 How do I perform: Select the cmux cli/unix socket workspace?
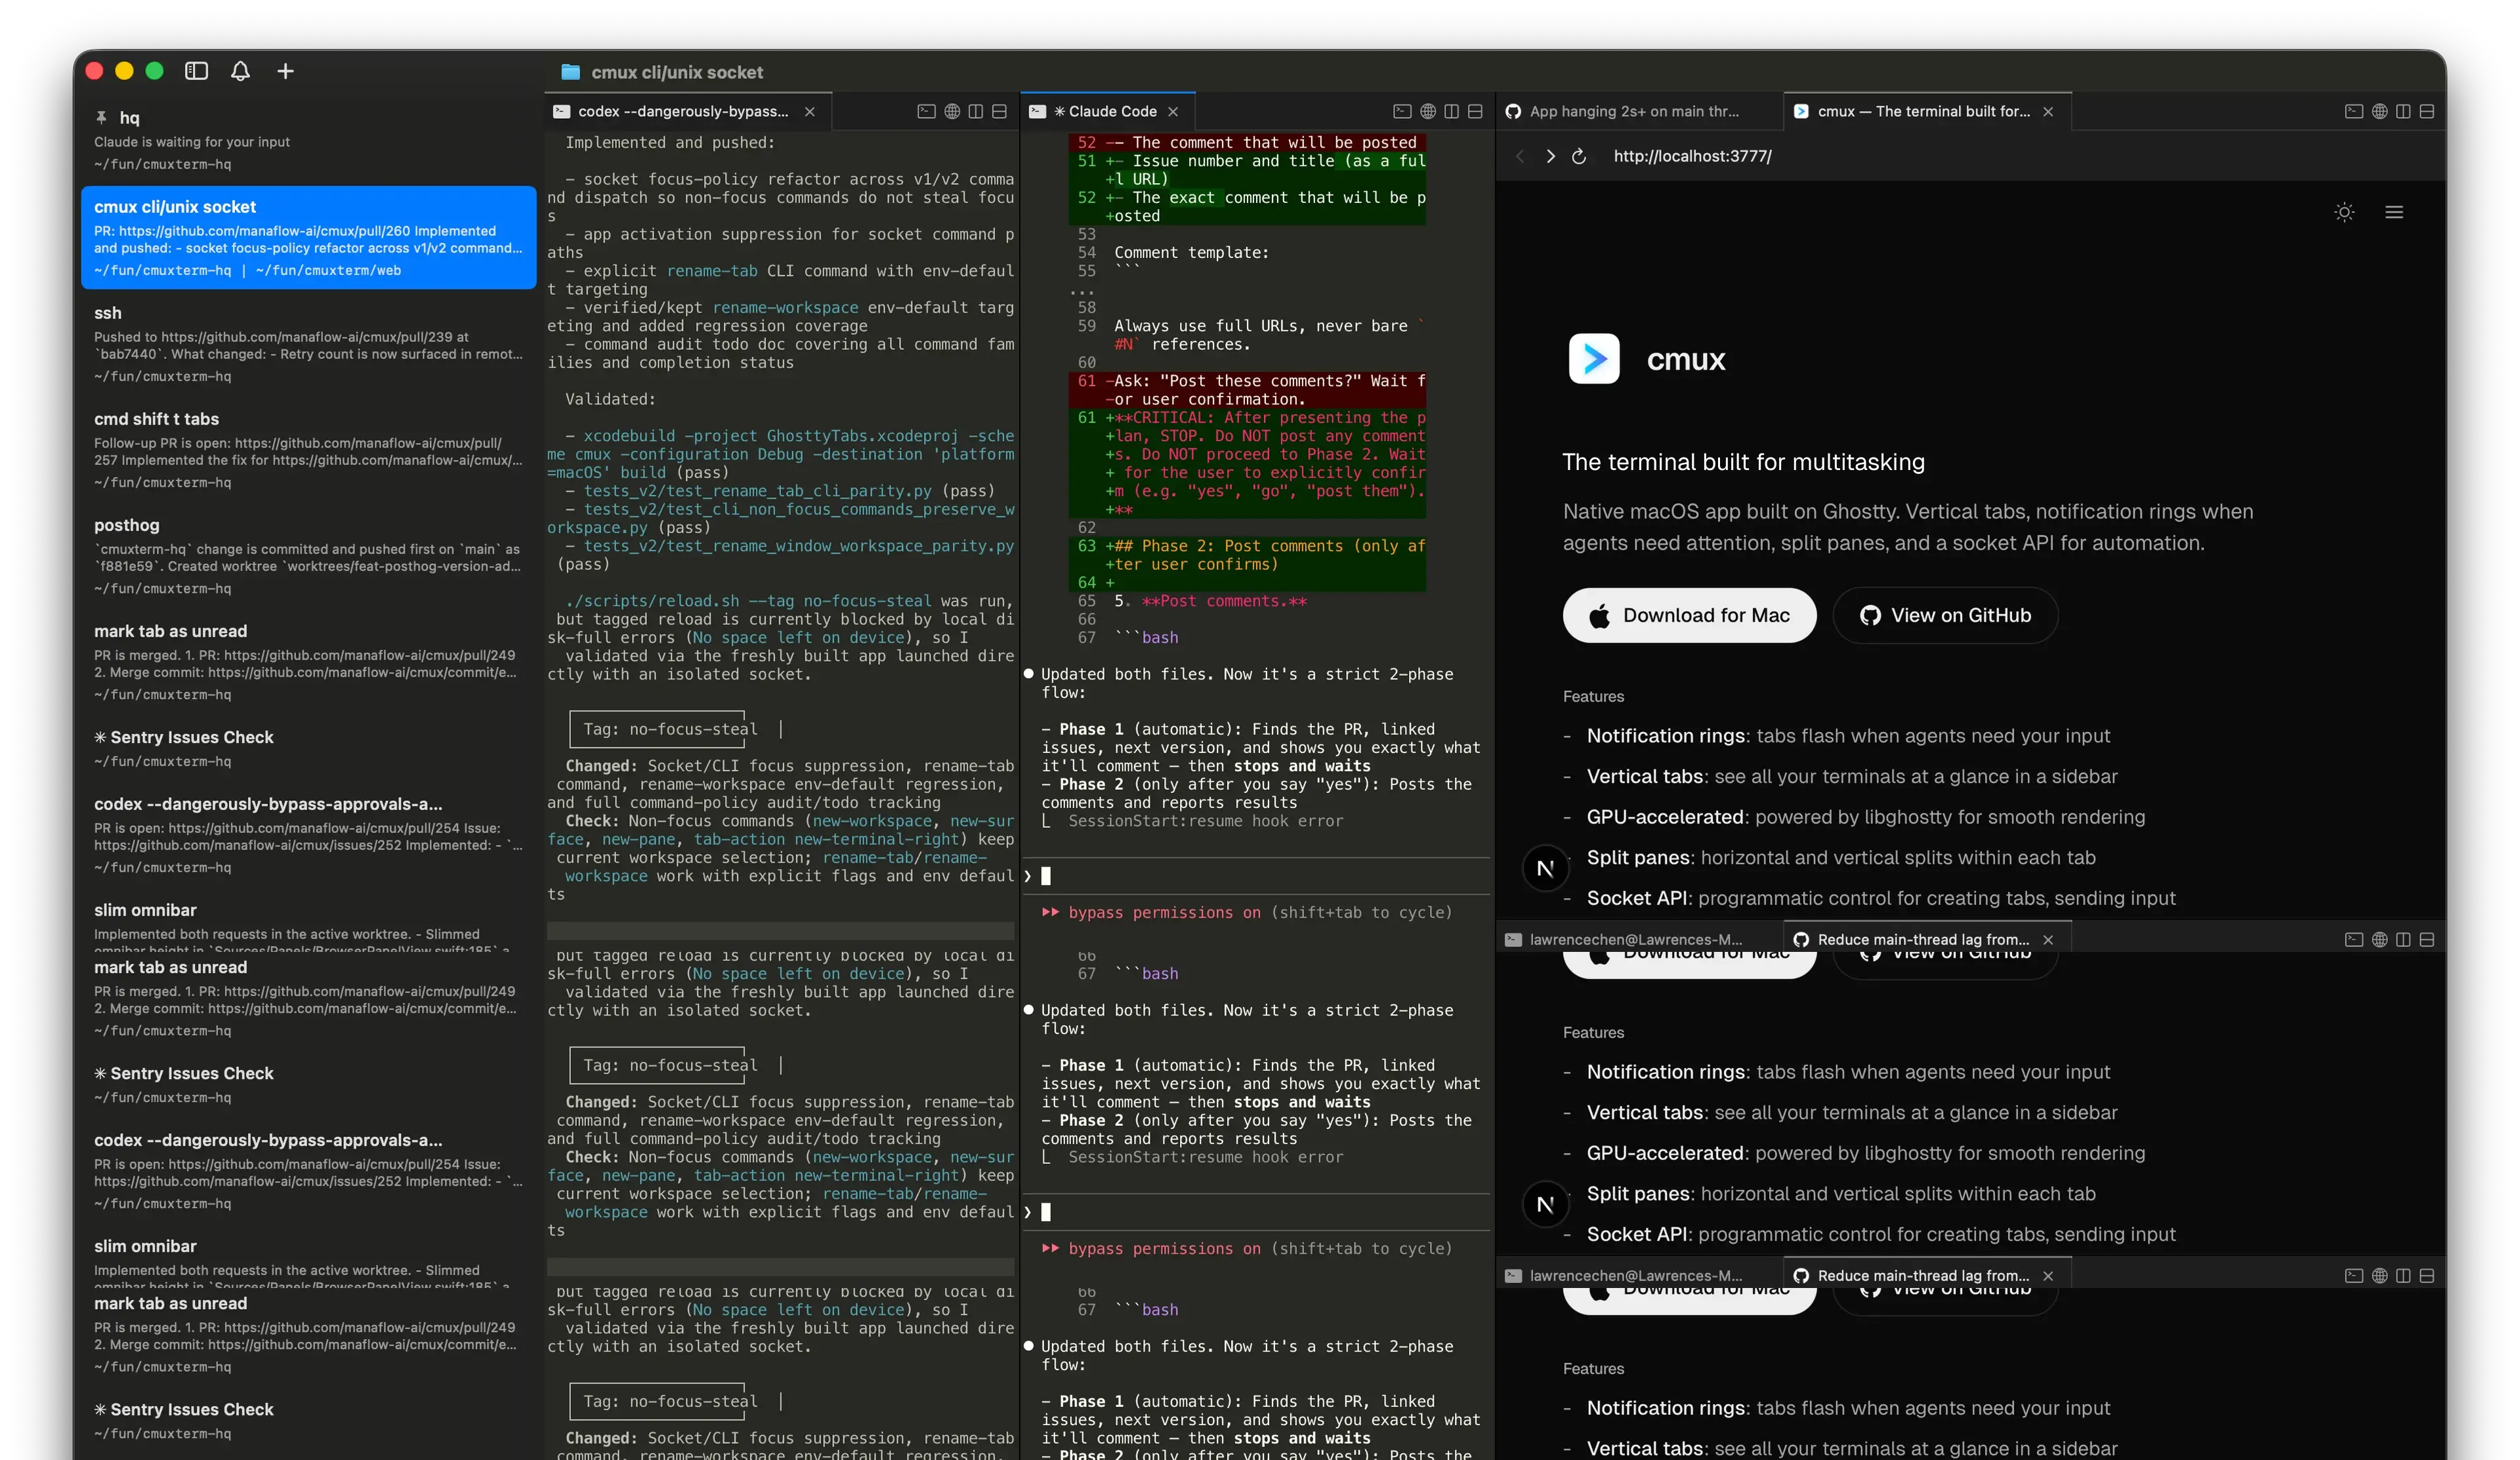coord(308,238)
